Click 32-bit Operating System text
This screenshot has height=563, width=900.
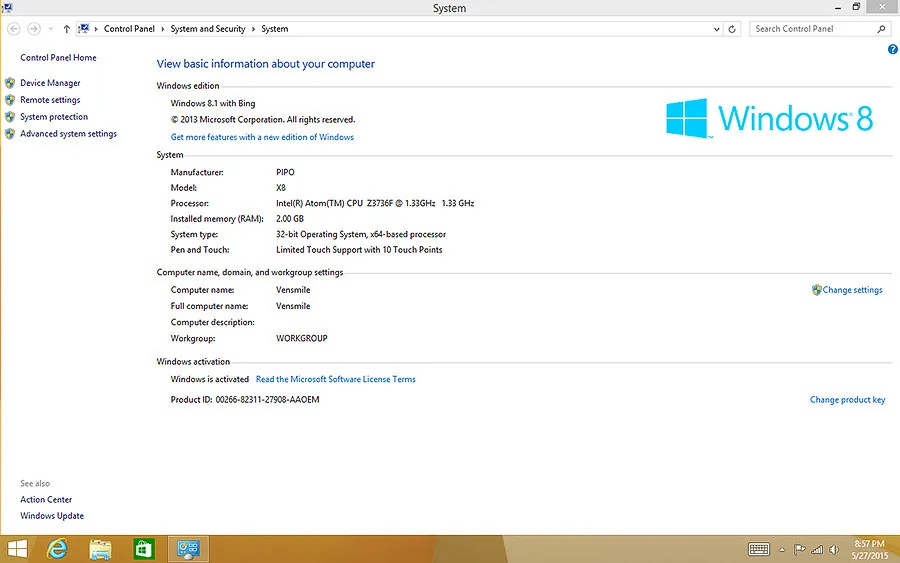pyautogui.click(x=361, y=234)
